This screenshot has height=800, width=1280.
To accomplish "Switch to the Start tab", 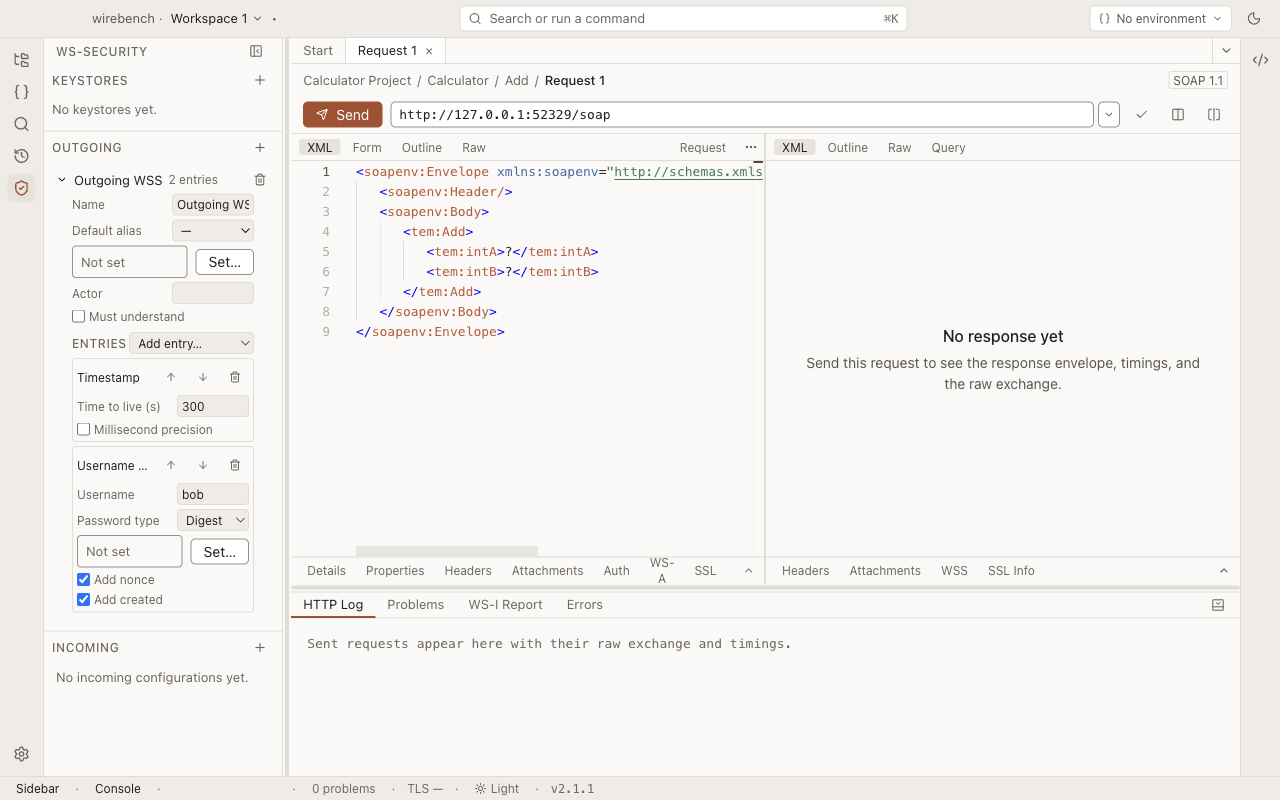I will click(x=318, y=51).
